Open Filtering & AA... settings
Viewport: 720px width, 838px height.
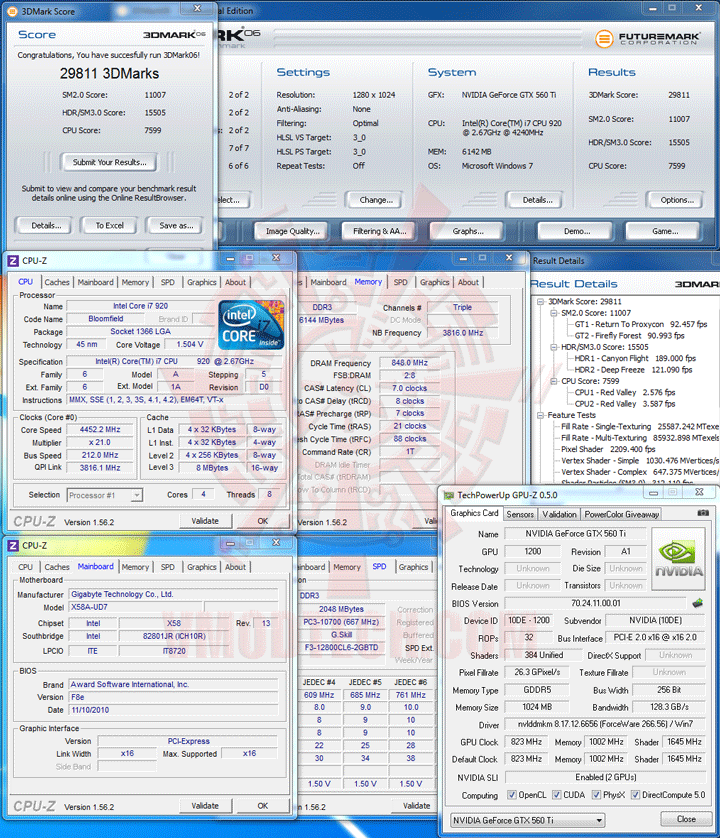pyautogui.click(x=380, y=231)
